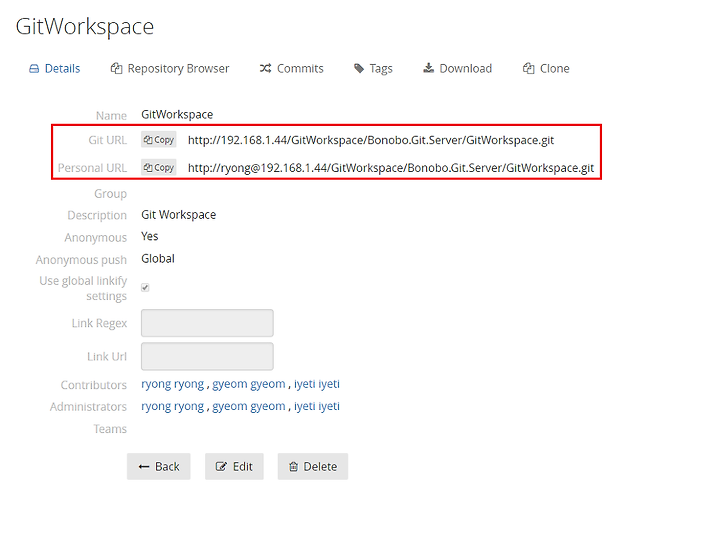Open contributor iyeti iyeti

click(317, 384)
